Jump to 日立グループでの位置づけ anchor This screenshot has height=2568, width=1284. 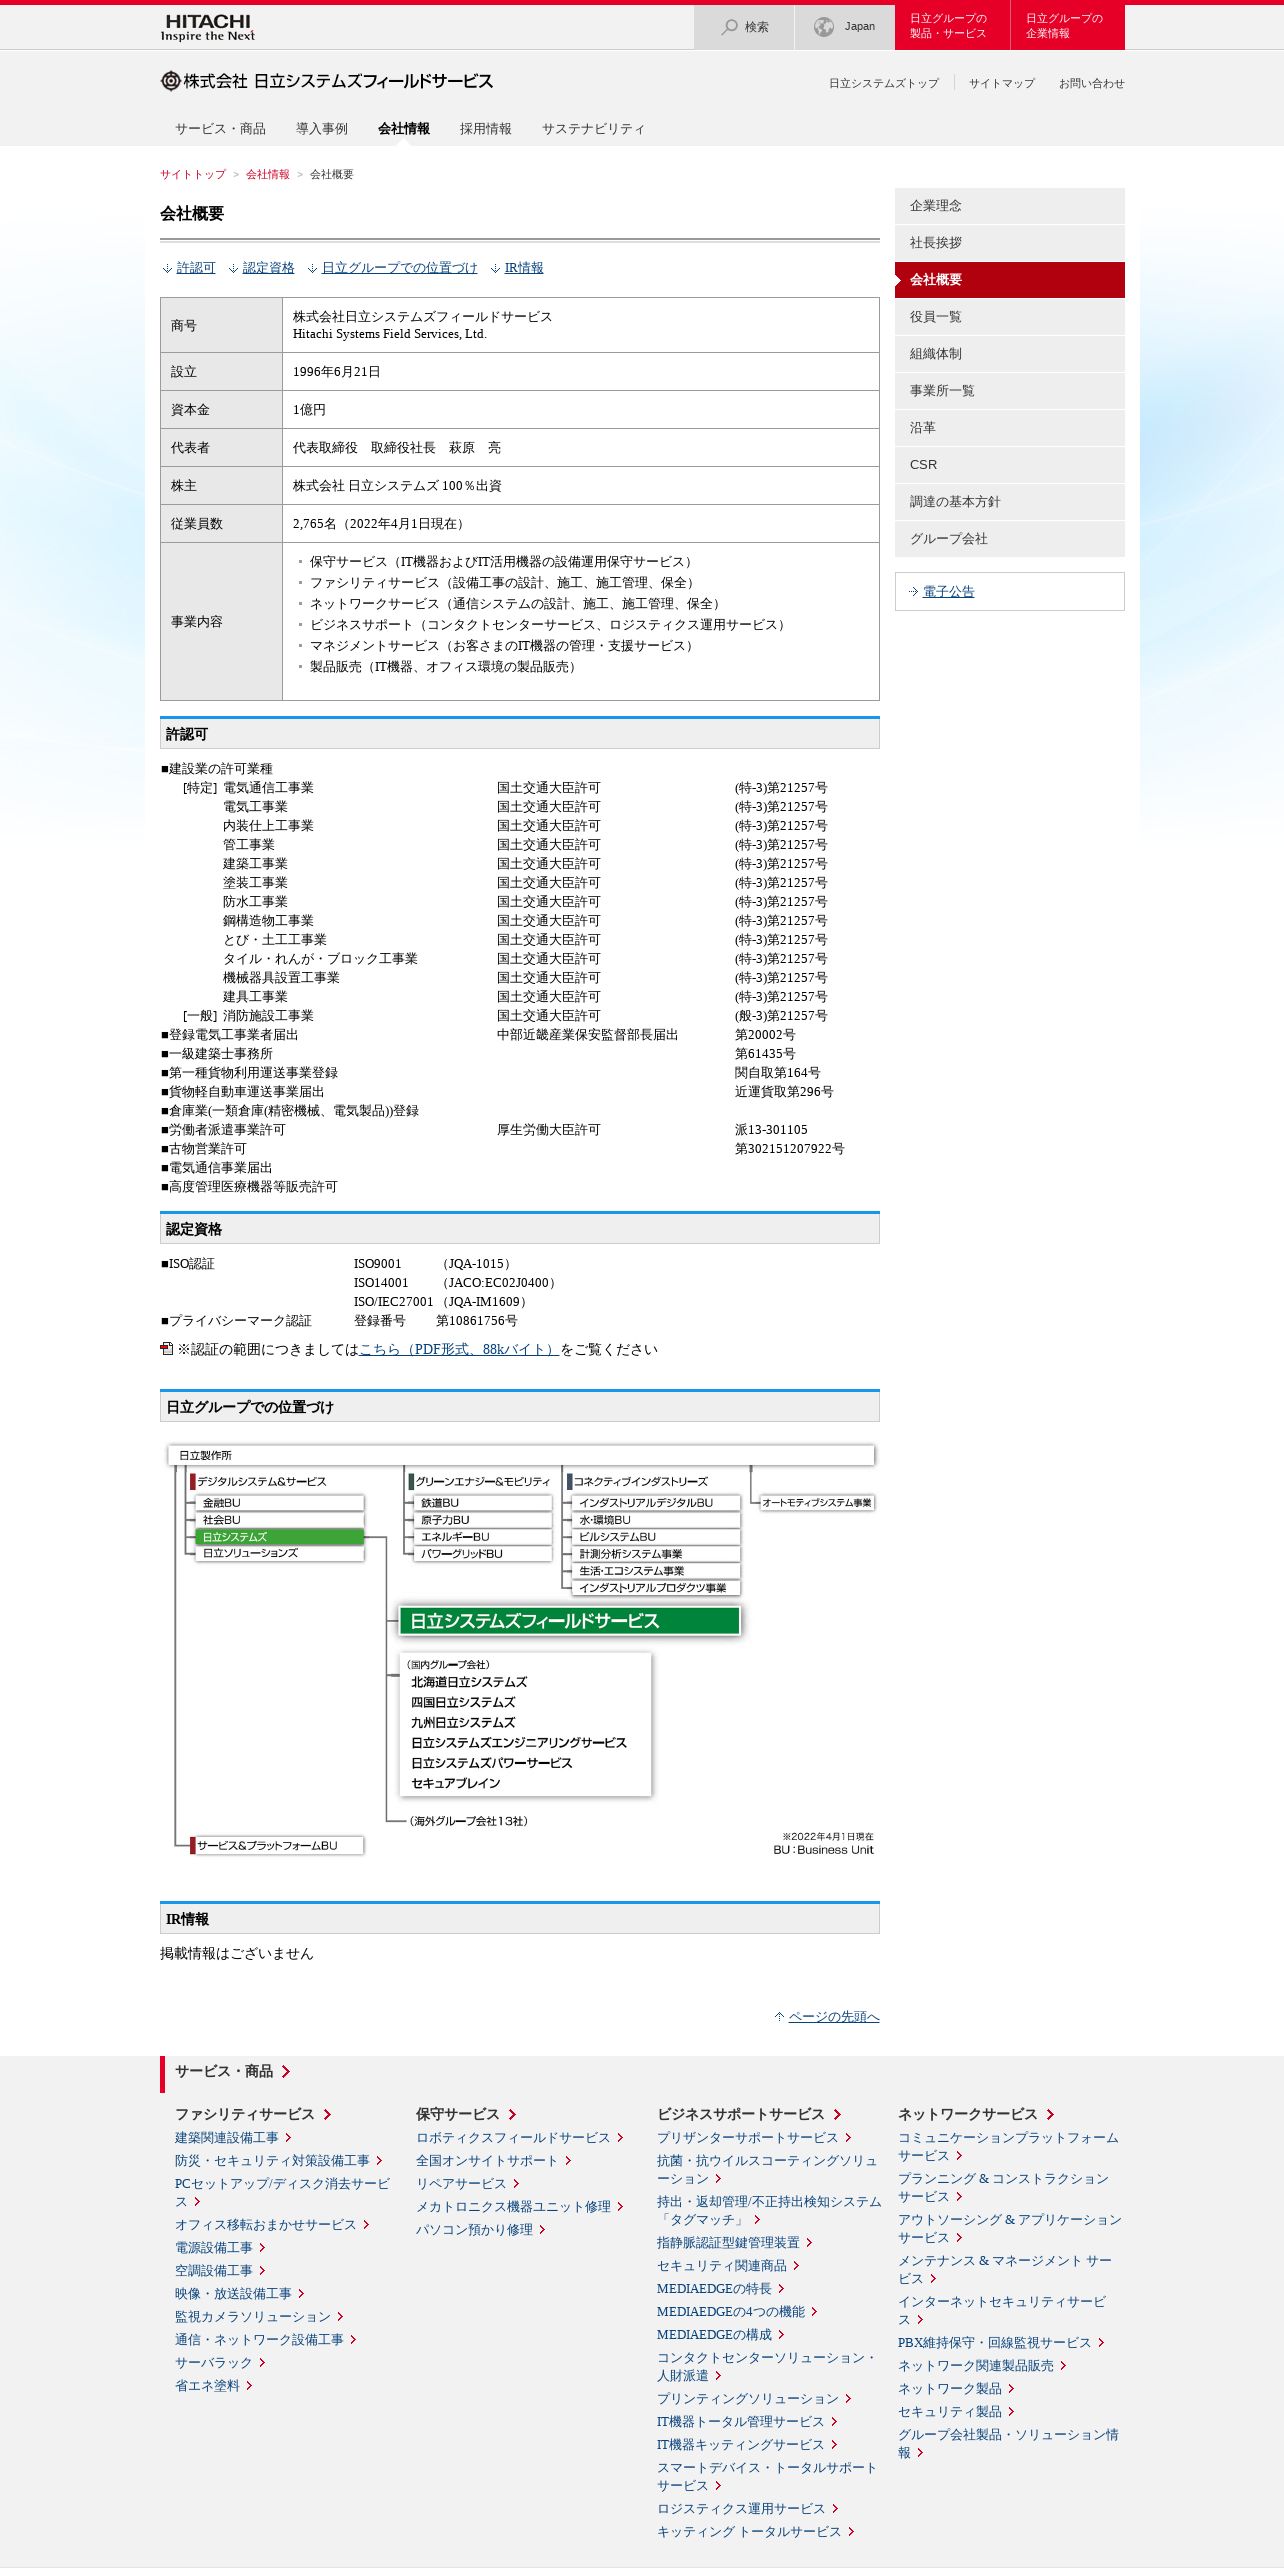pos(399,268)
